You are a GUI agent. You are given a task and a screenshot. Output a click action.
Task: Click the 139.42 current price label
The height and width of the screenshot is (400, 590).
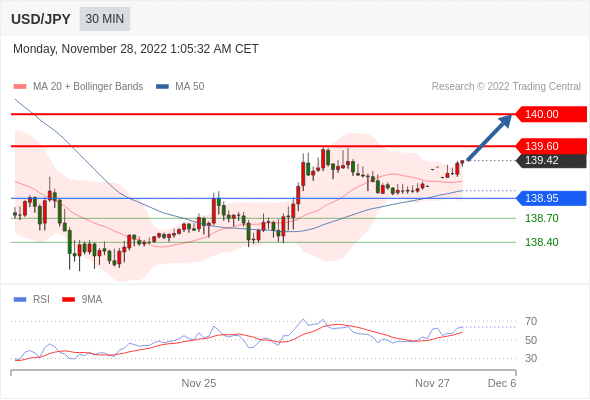click(x=550, y=160)
